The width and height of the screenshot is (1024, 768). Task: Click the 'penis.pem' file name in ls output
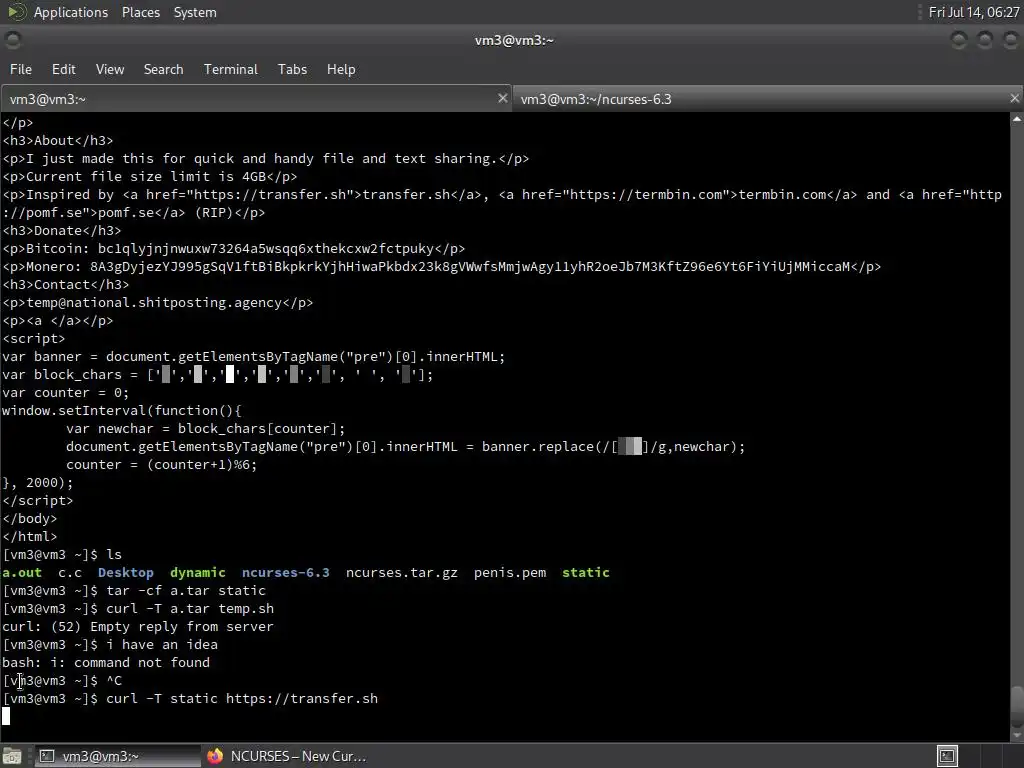pyautogui.click(x=510, y=573)
